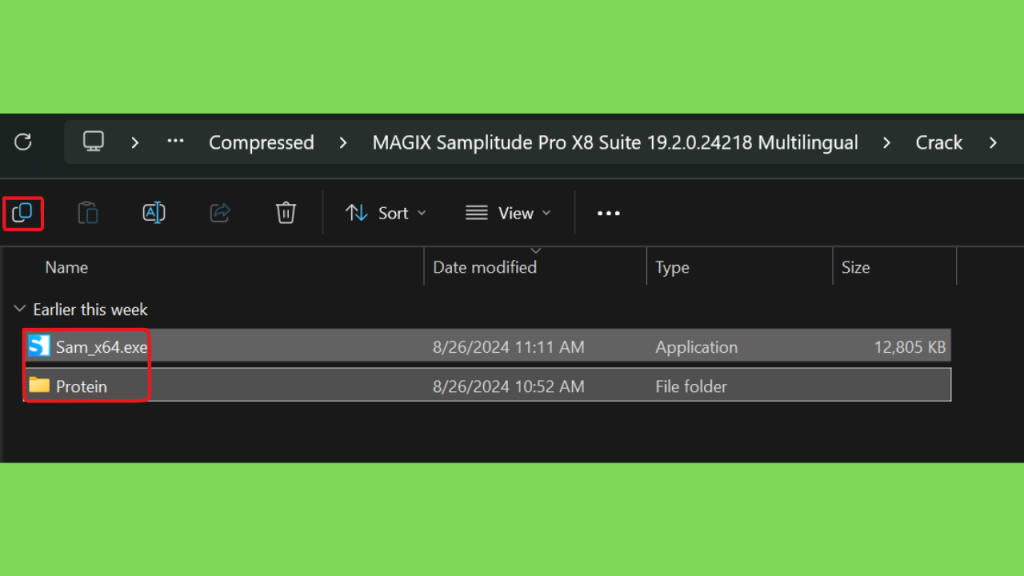Sort by Date modified column header
Screen dimensions: 1024x576
point(485,268)
